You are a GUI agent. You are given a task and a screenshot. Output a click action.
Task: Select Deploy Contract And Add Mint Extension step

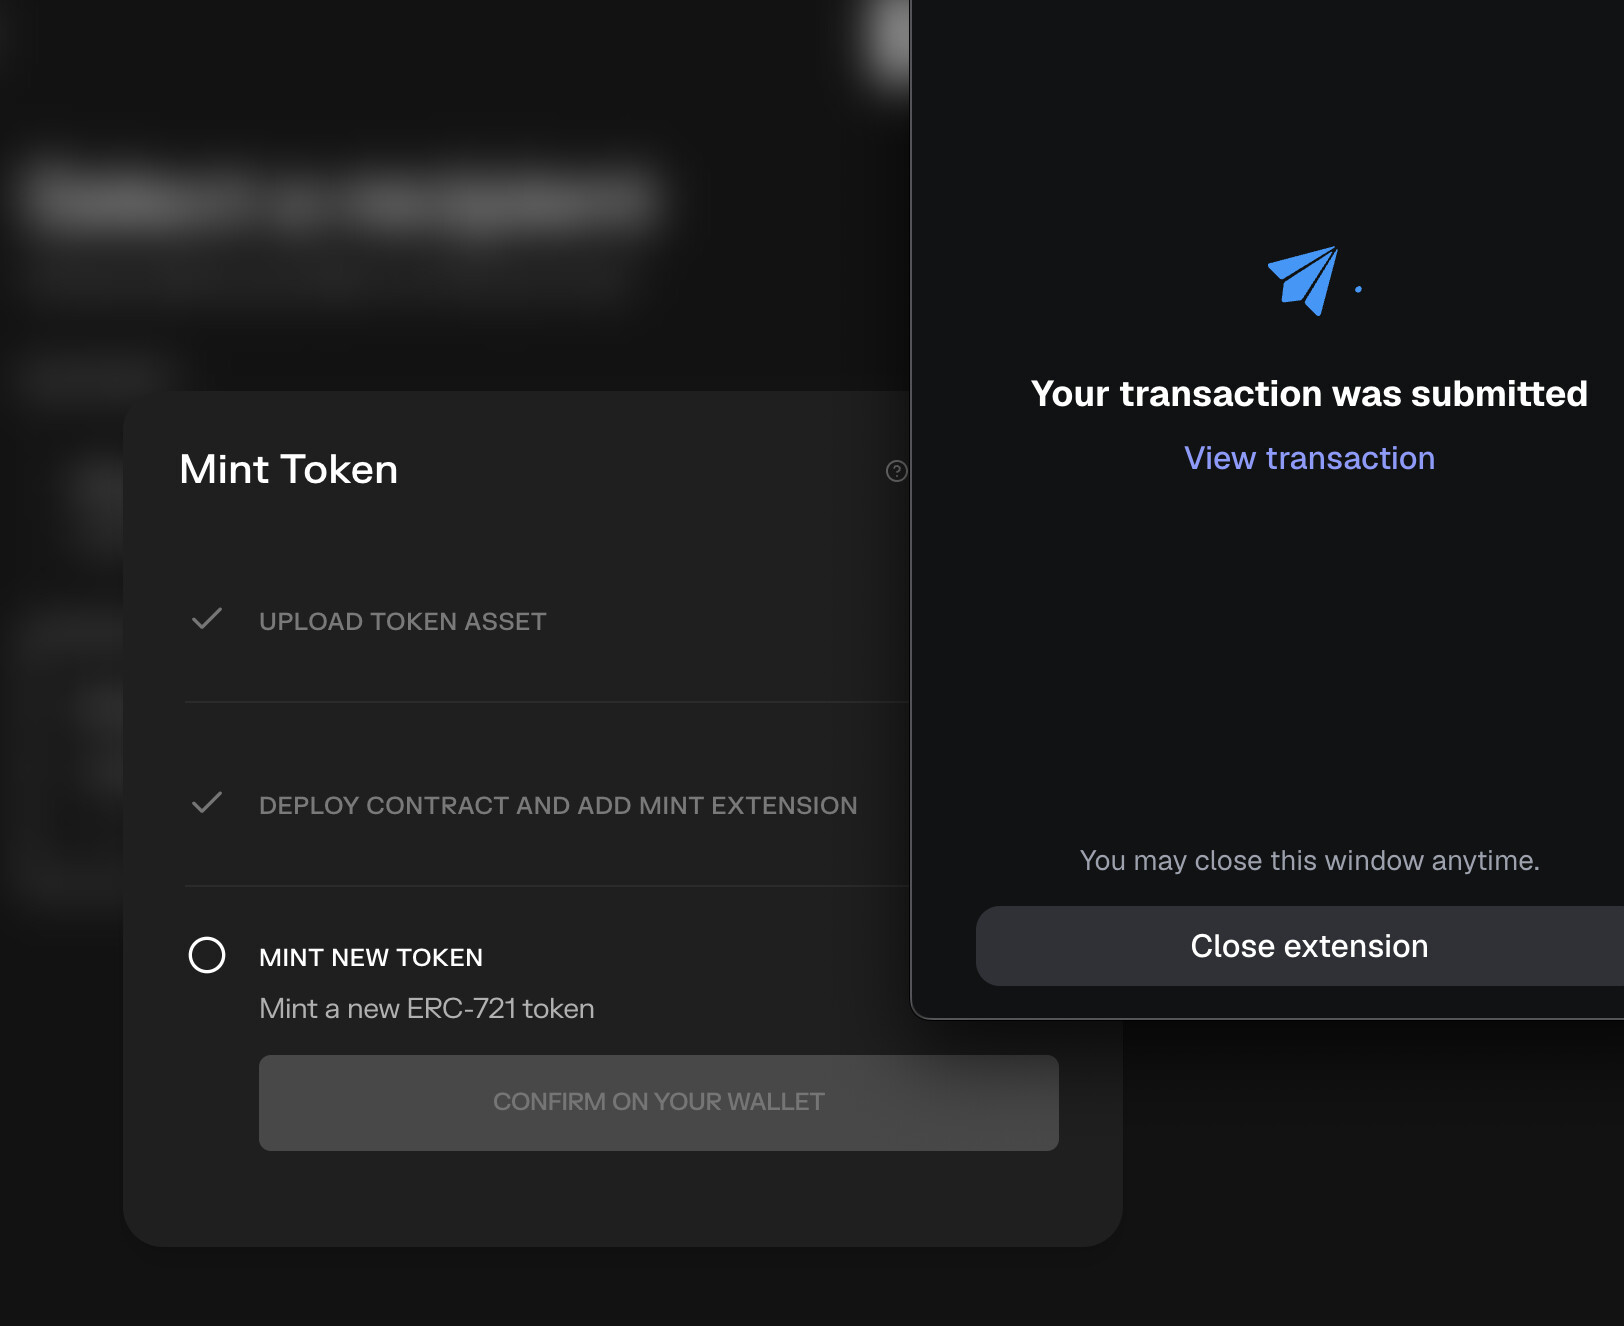558,806
